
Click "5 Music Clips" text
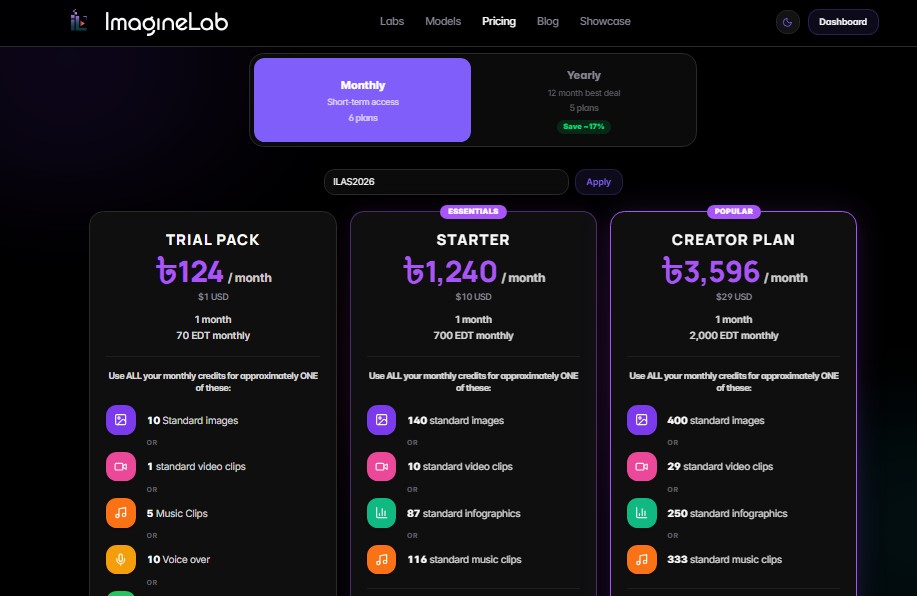coord(177,514)
